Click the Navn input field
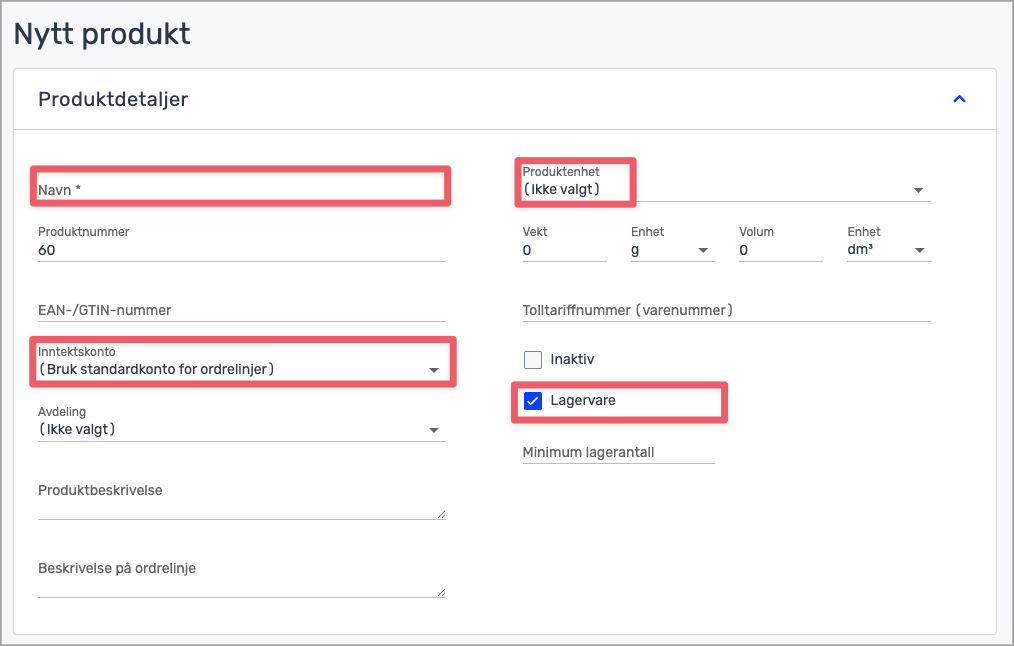 click(240, 188)
